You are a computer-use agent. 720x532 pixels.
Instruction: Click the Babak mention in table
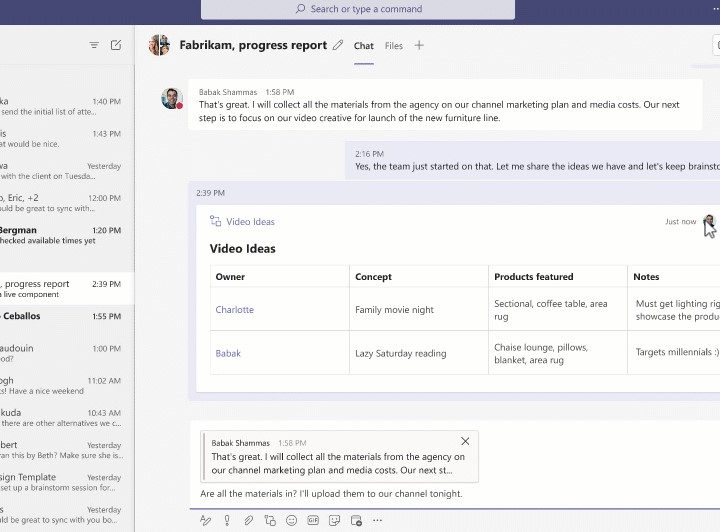(x=228, y=353)
